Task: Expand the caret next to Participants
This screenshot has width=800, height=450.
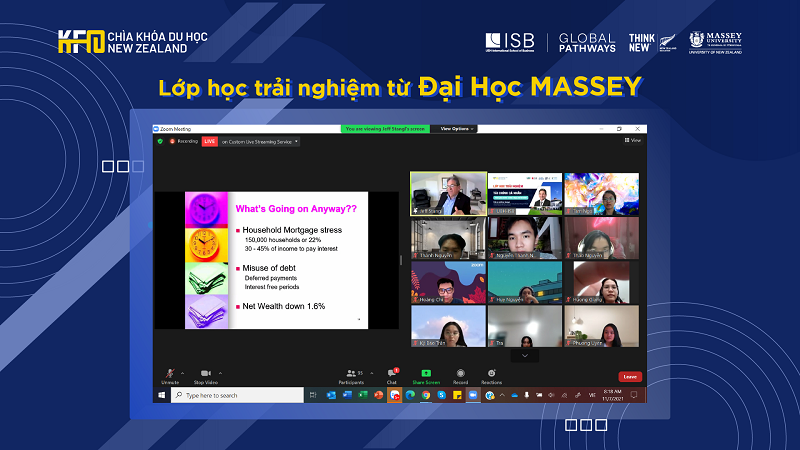Action: [371, 373]
